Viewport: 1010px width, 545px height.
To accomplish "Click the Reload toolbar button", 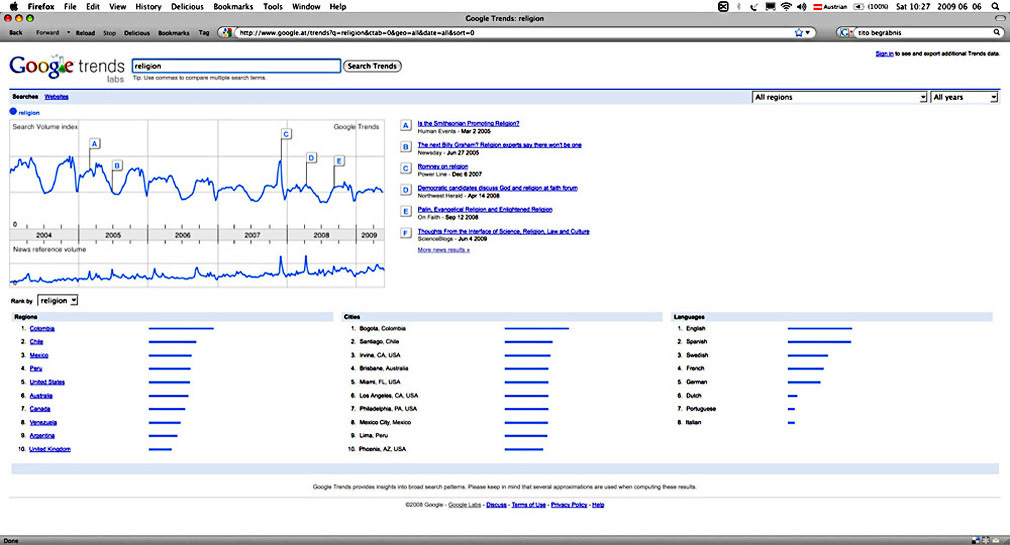I will (85, 33).
